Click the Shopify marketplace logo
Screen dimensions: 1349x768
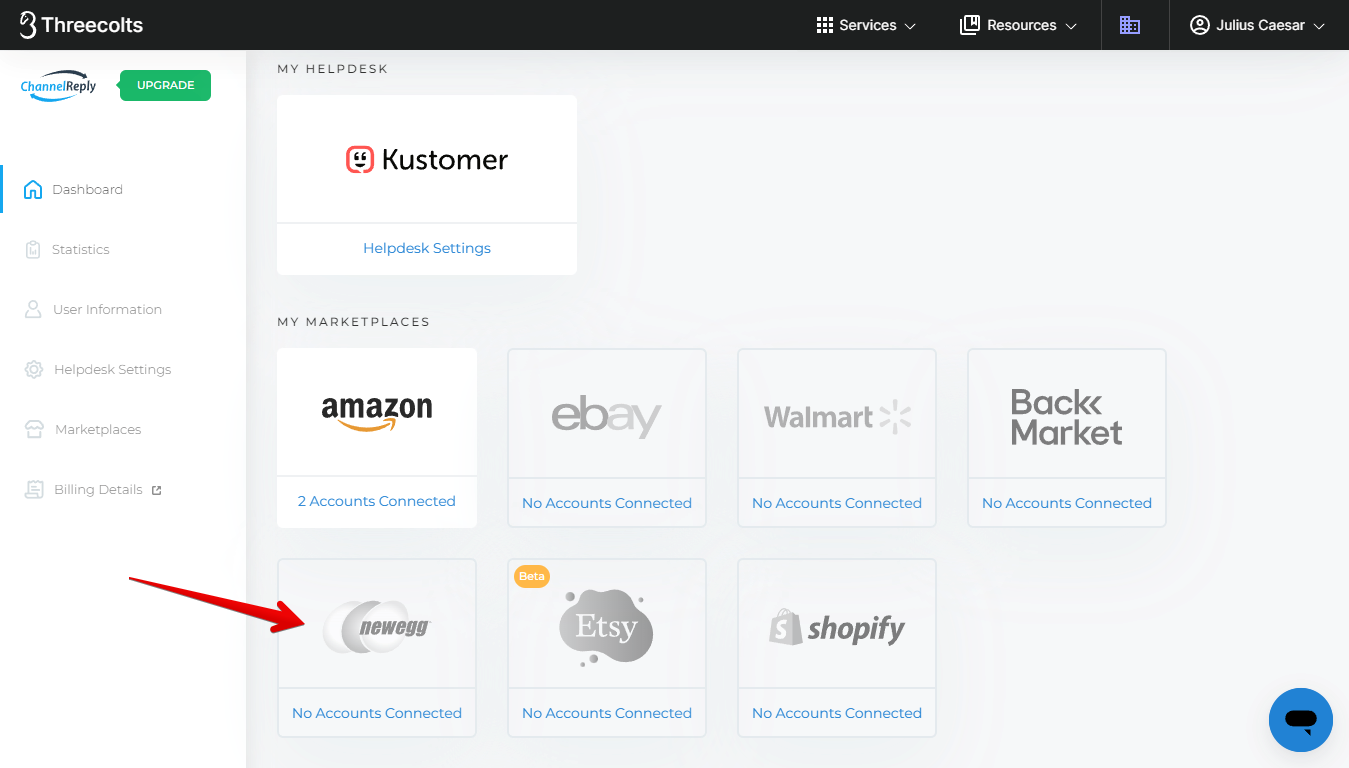[837, 628]
